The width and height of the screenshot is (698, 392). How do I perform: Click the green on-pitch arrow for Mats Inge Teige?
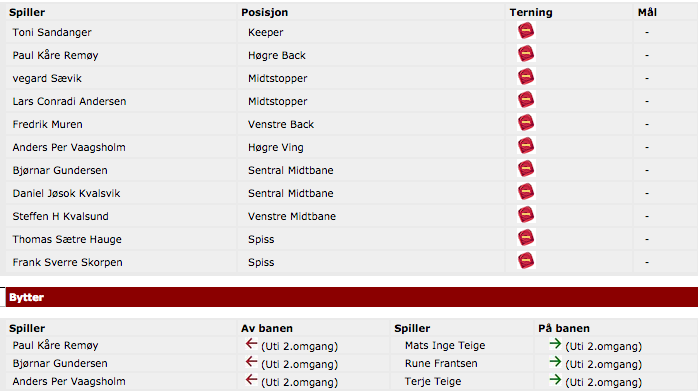coord(555,344)
